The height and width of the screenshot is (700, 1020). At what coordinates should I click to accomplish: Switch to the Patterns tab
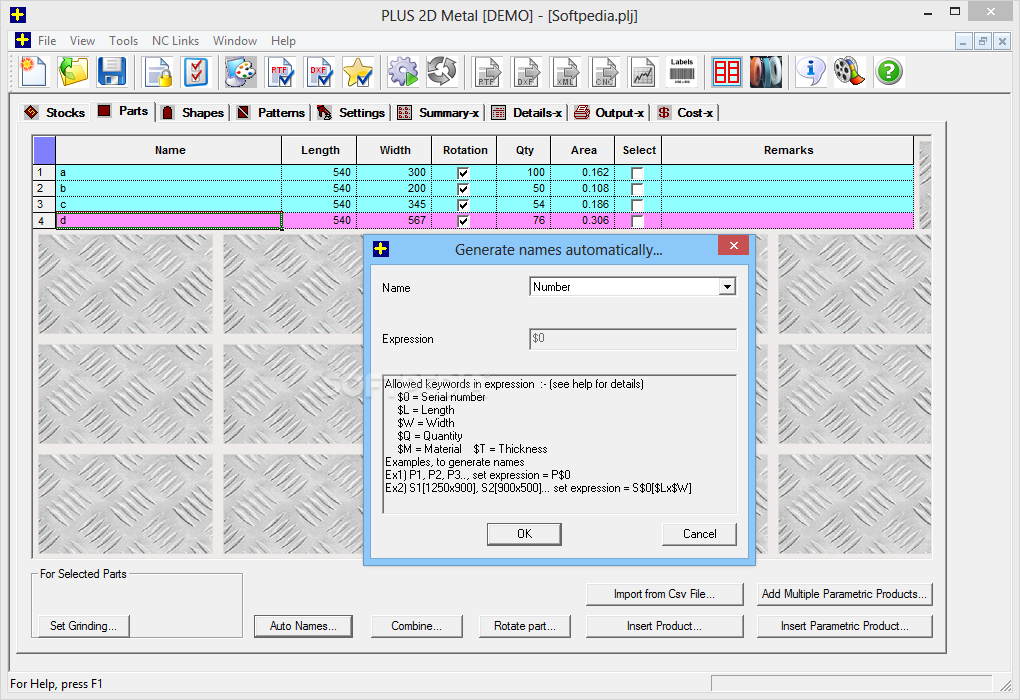[x=271, y=113]
